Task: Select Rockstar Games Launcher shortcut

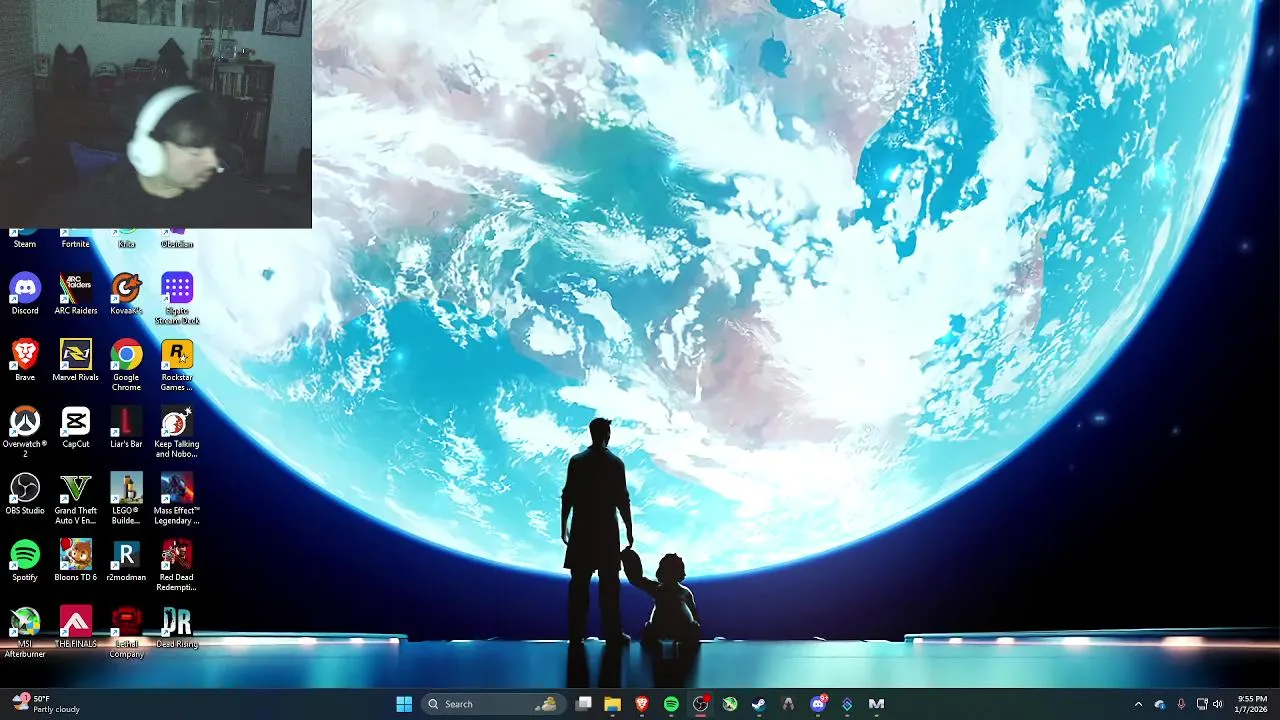Action: 177,365
